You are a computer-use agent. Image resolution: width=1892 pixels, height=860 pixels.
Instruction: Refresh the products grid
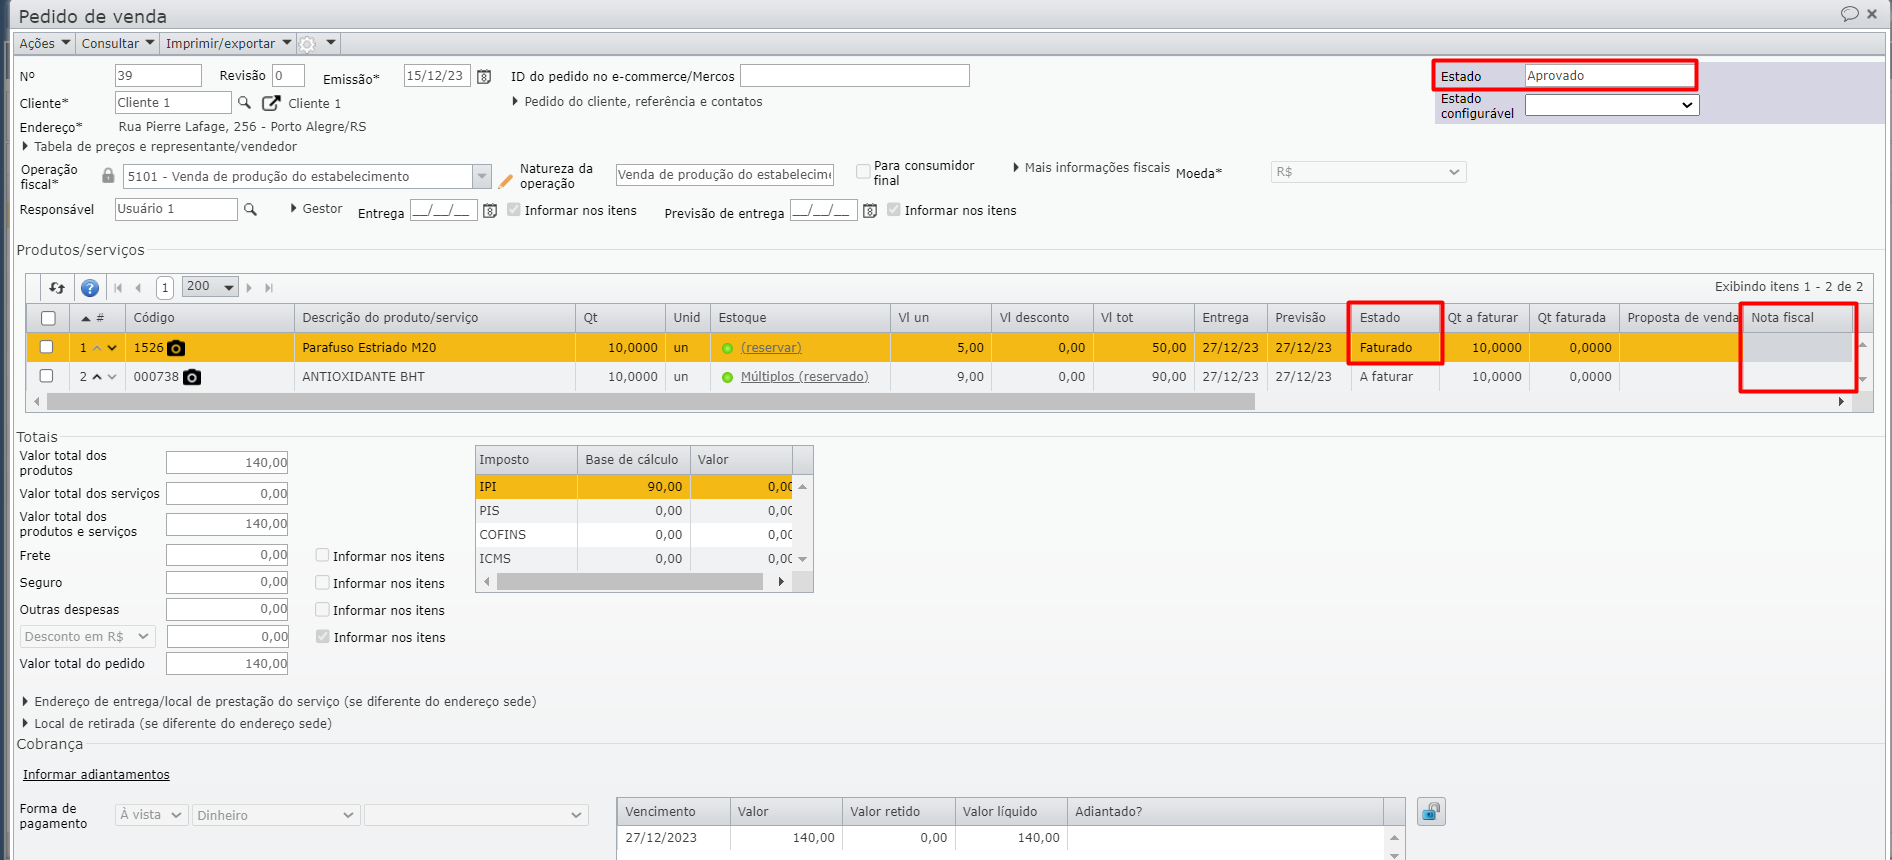click(57, 288)
